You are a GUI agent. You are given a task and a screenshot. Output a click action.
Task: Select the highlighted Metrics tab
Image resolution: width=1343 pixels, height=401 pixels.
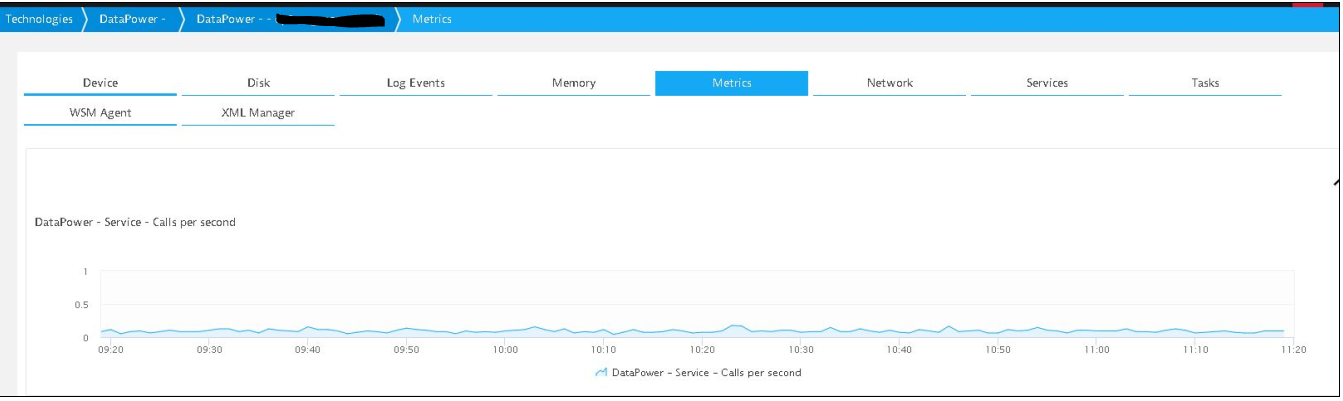pyautogui.click(x=731, y=83)
